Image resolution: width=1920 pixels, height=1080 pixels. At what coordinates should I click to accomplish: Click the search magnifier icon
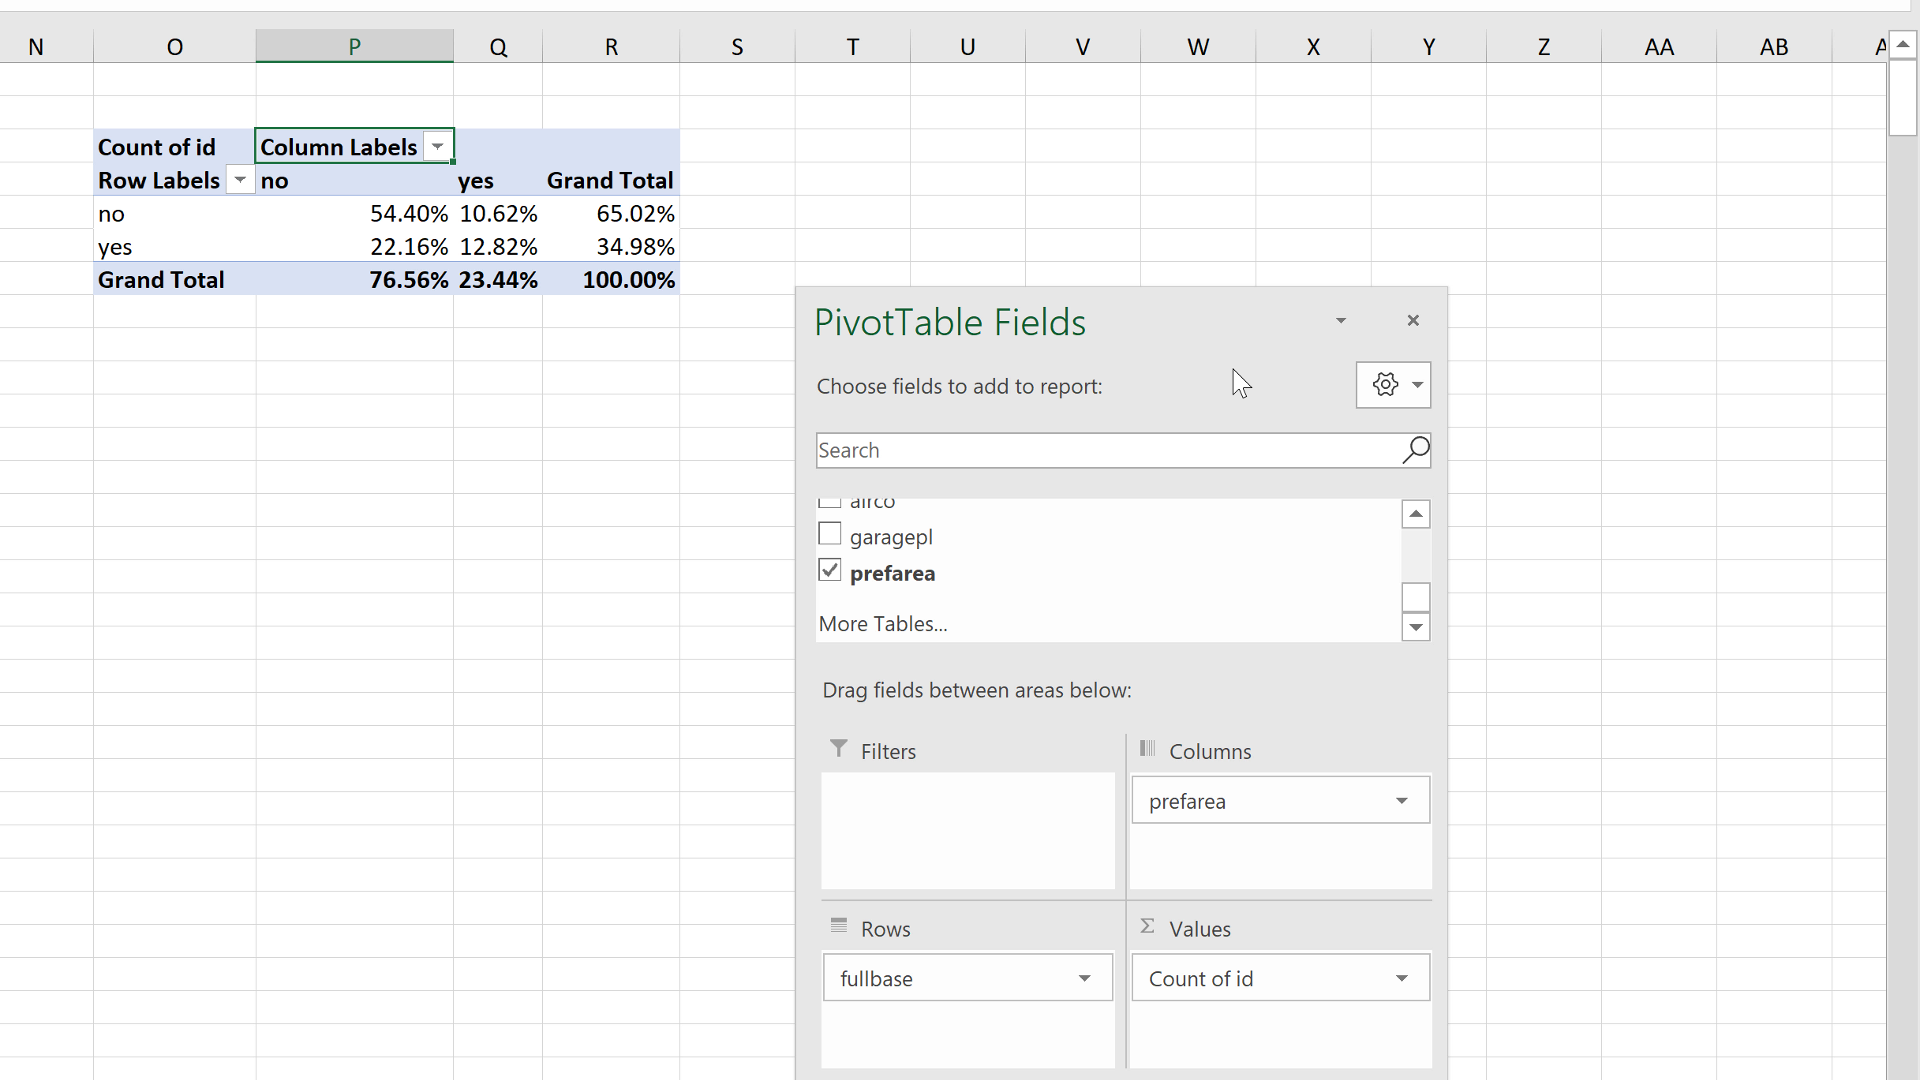pyautogui.click(x=1415, y=450)
